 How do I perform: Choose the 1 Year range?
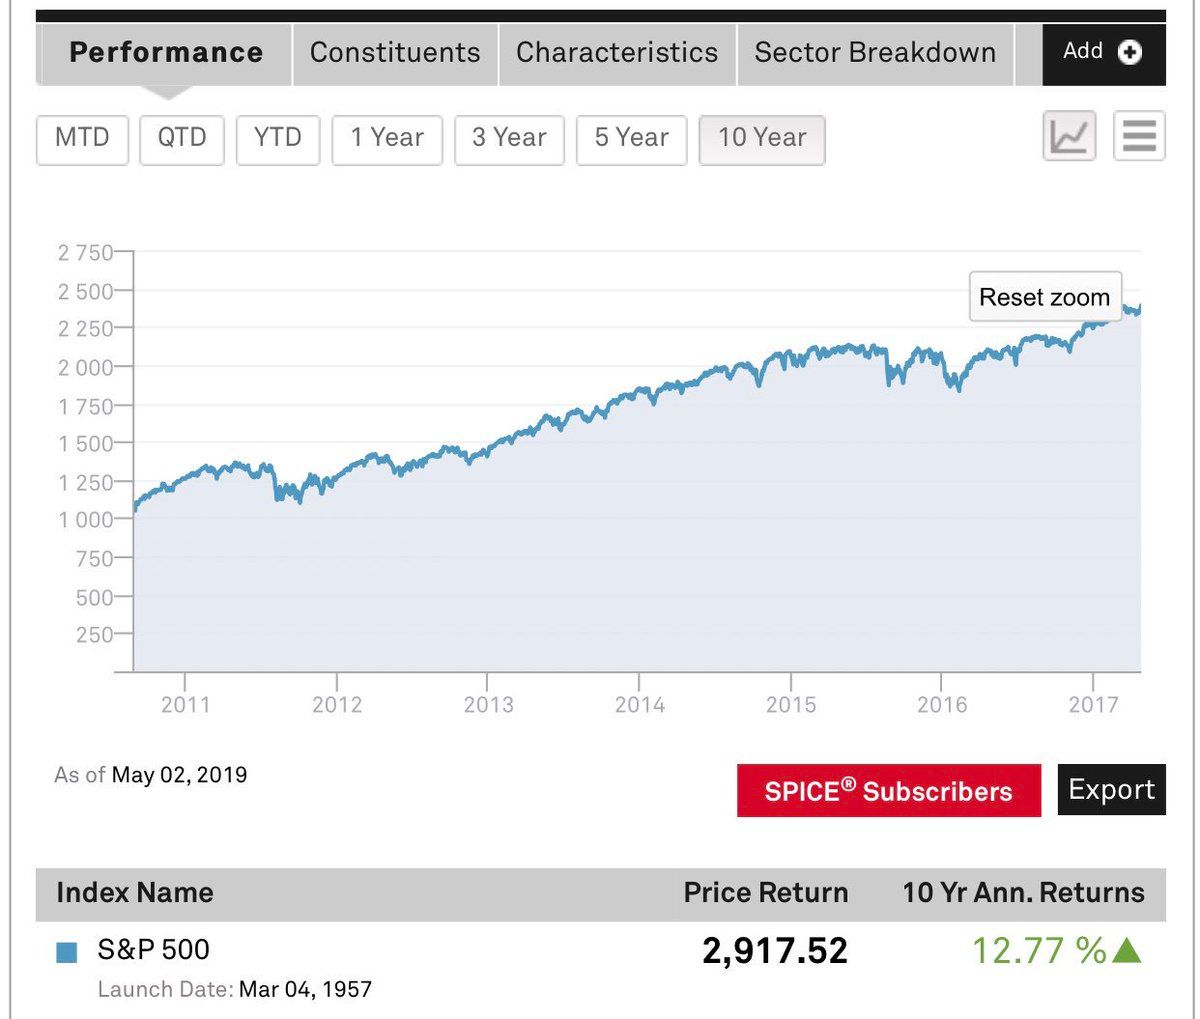(387, 138)
